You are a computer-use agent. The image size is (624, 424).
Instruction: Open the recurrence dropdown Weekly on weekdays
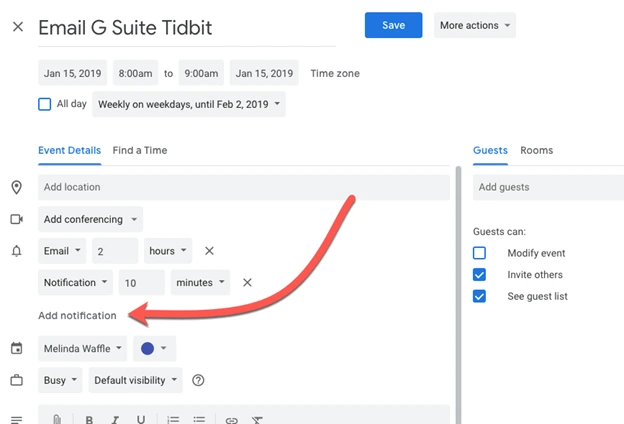(189, 104)
